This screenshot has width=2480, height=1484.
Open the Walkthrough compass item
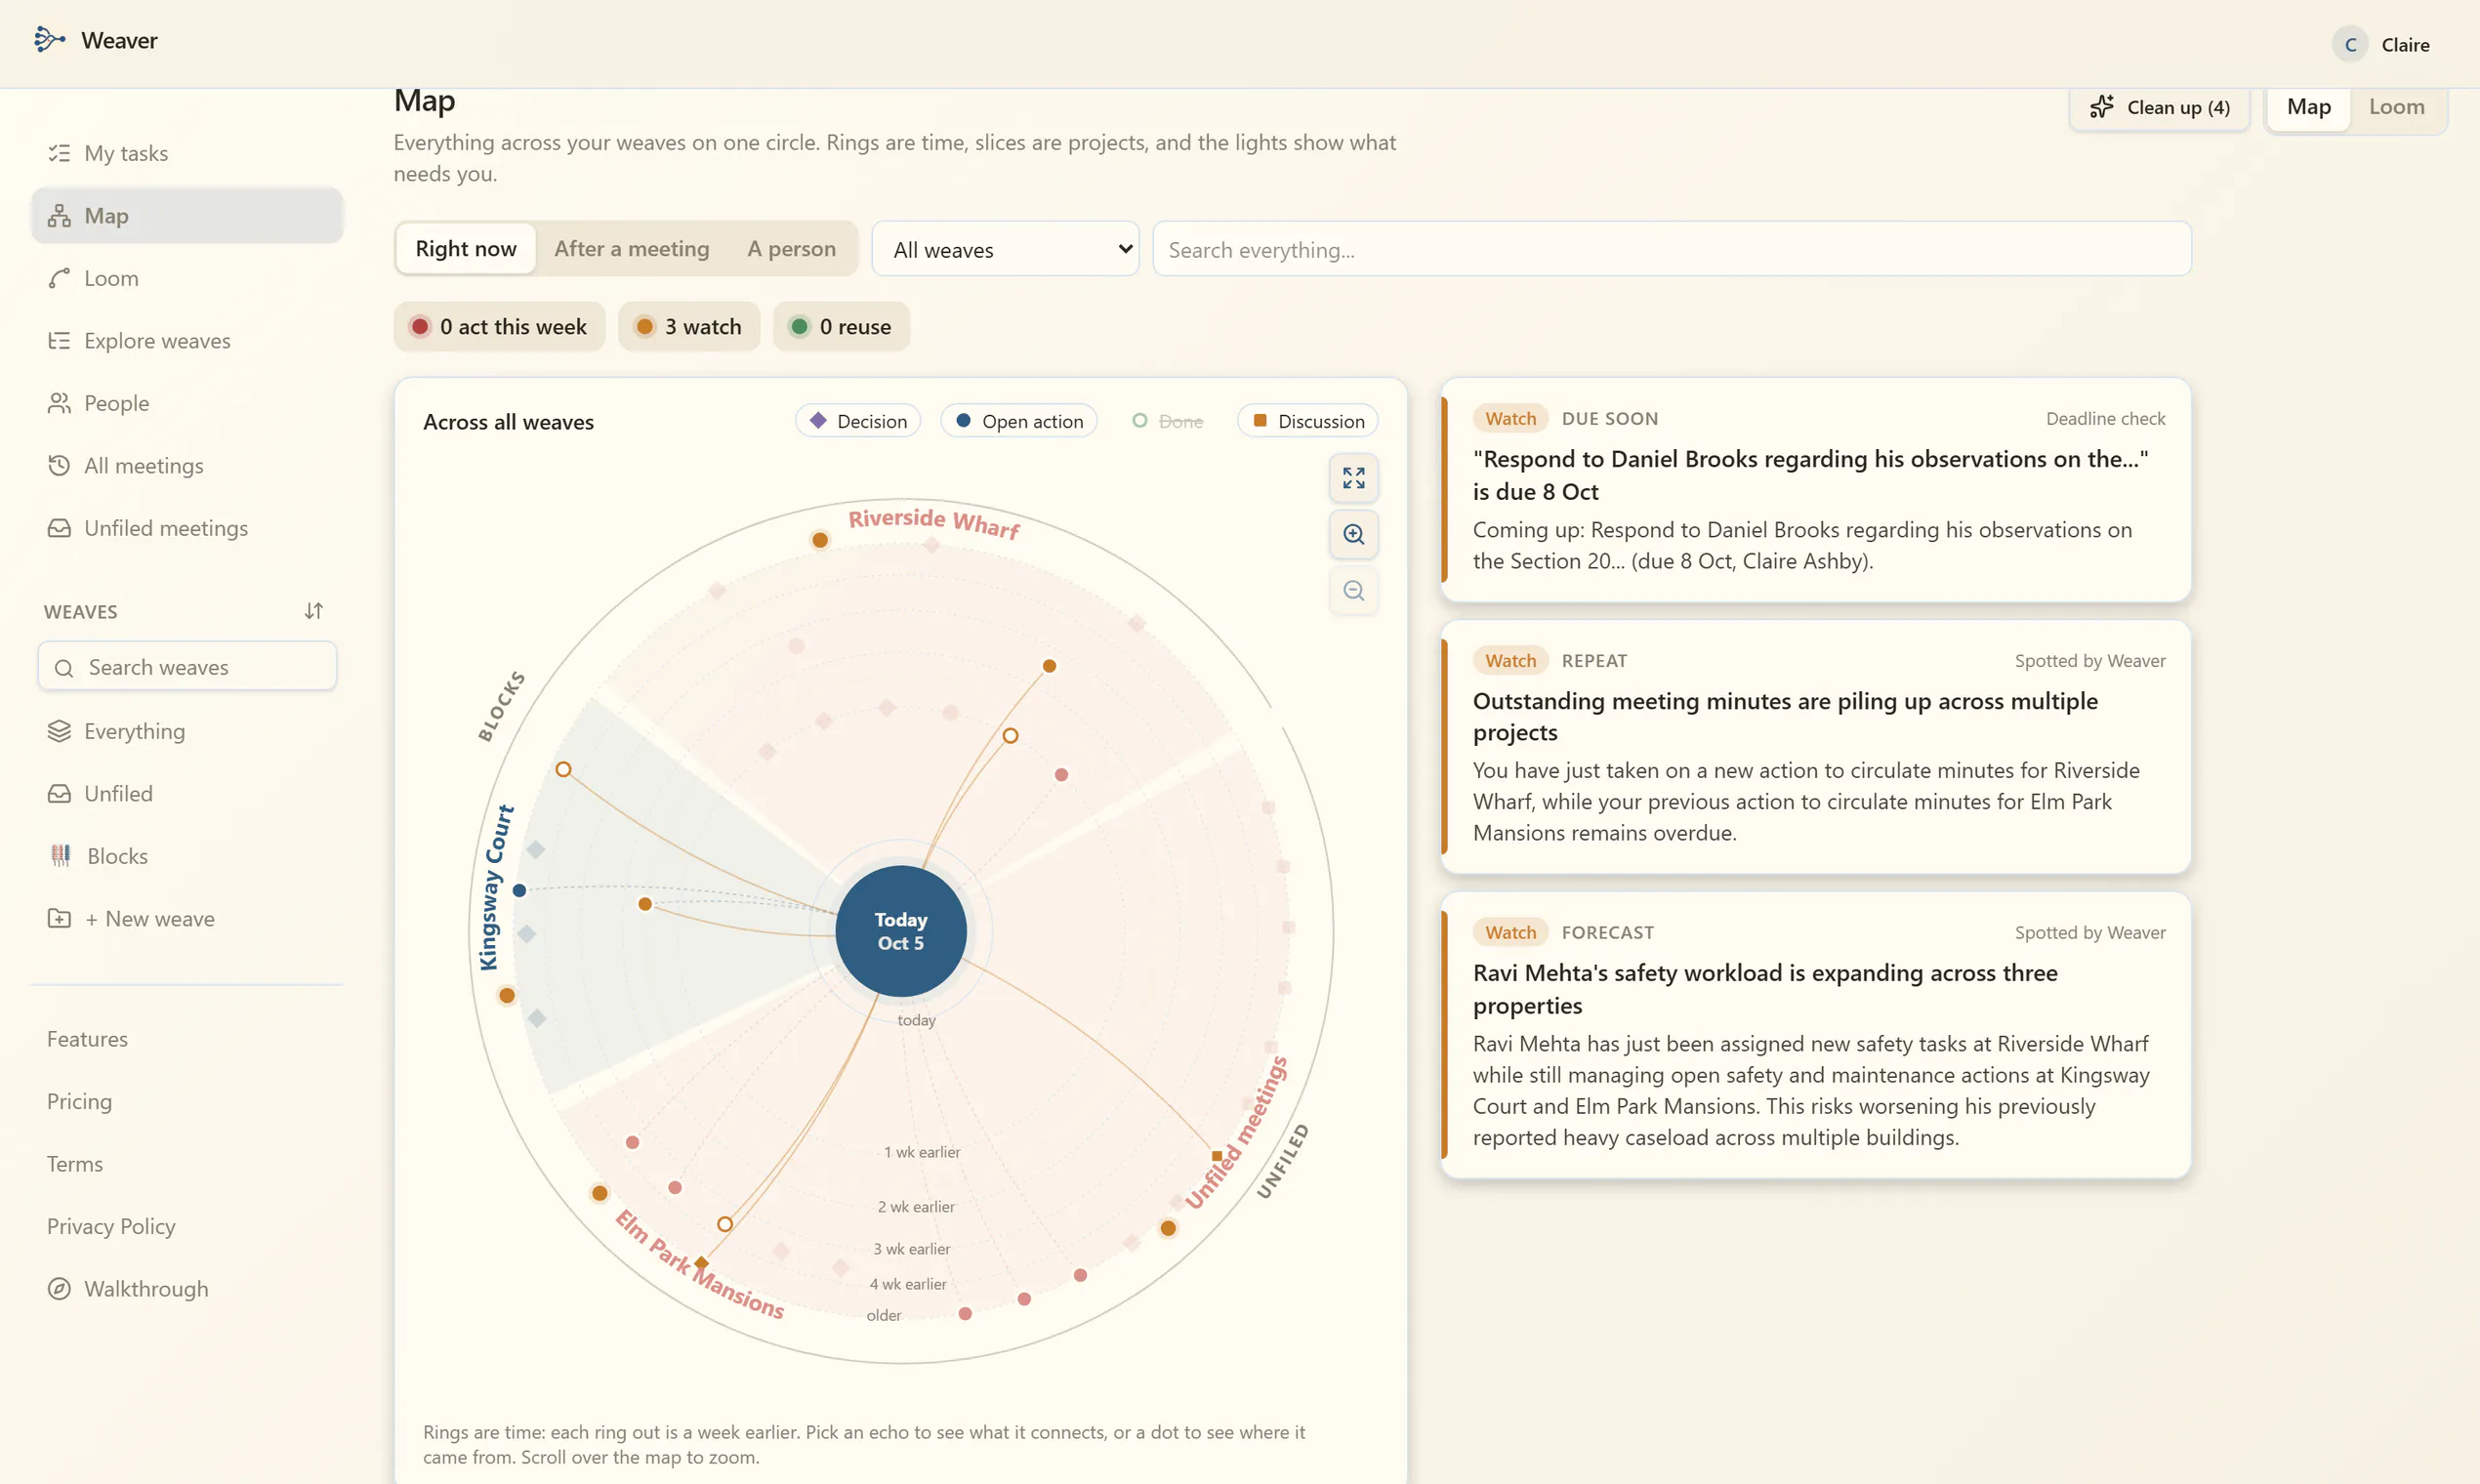[127, 1288]
